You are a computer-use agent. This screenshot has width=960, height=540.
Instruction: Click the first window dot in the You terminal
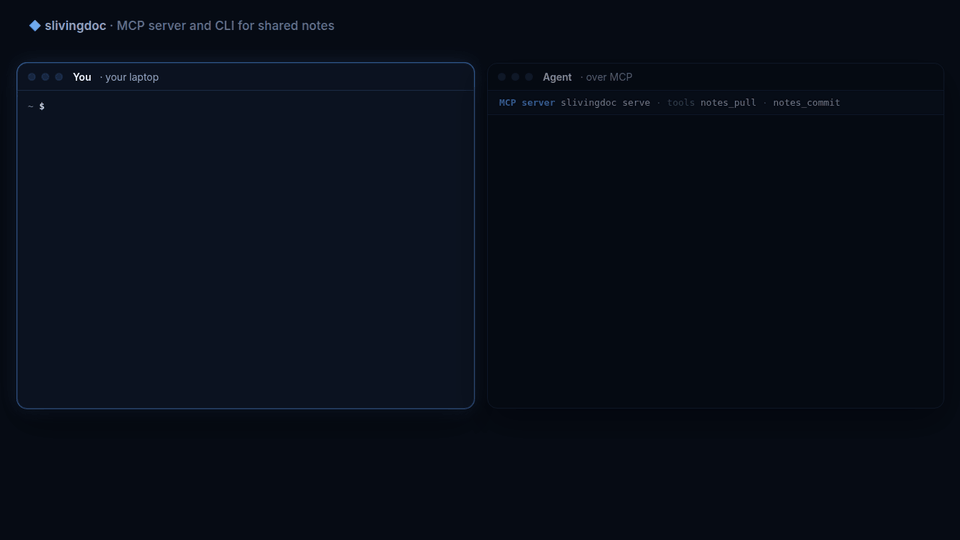pyautogui.click(x=32, y=77)
